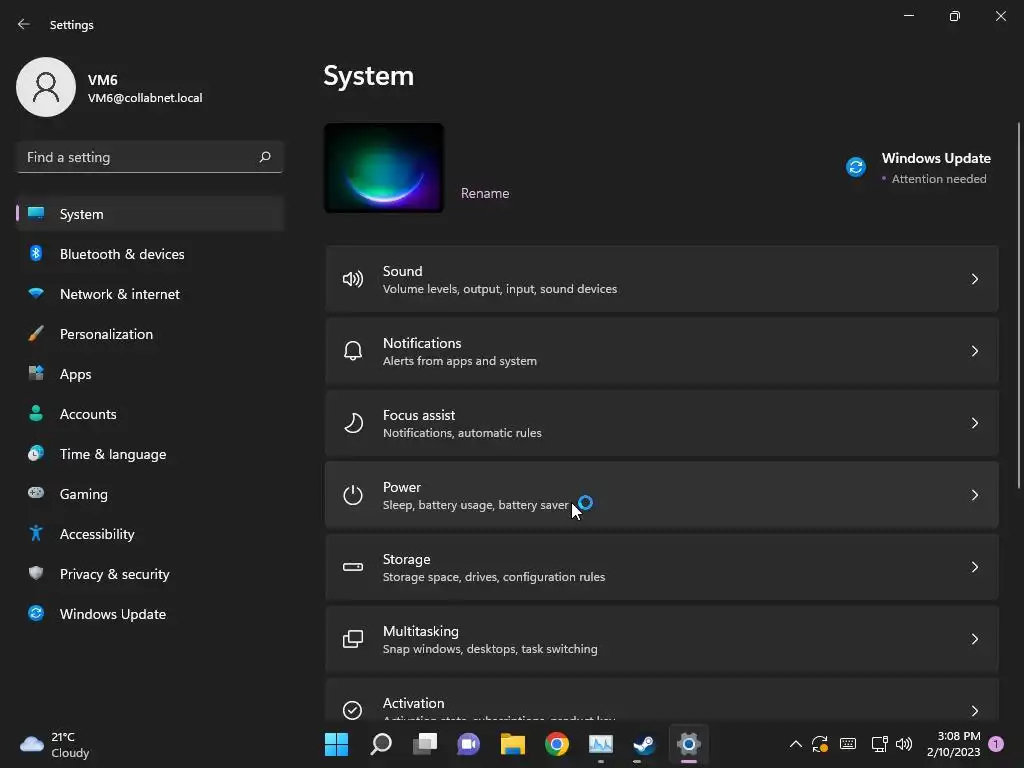Click the Focus assist moon icon
1024x768 pixels.
353,423
